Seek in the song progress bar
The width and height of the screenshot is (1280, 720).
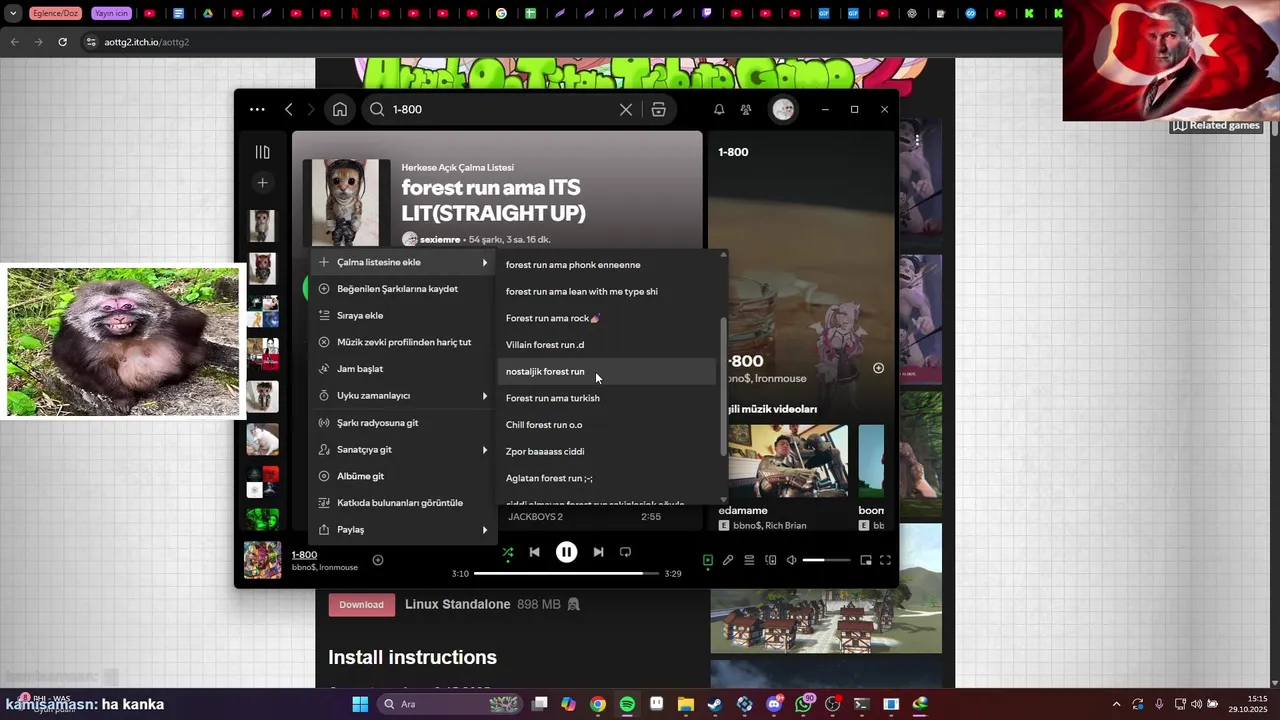coord(566,574)
